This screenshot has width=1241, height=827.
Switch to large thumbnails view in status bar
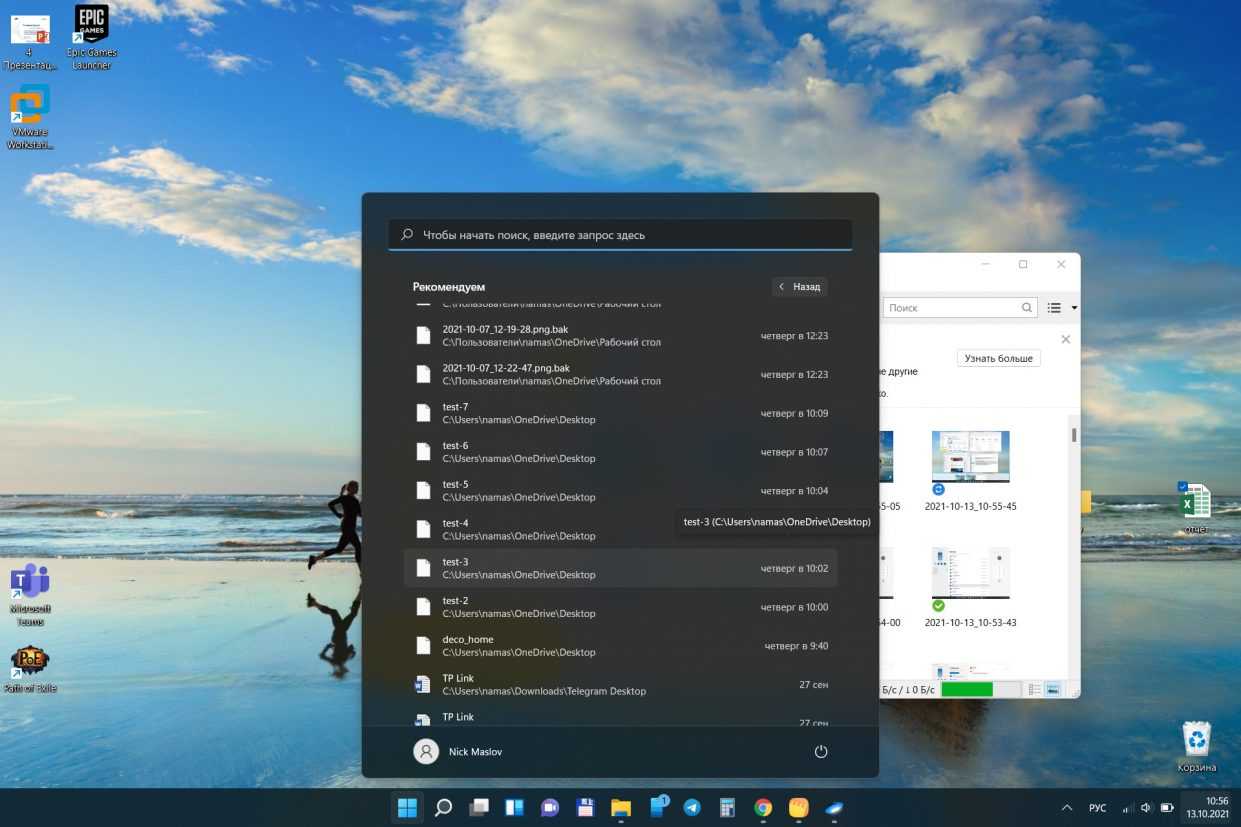(1052, 690)
